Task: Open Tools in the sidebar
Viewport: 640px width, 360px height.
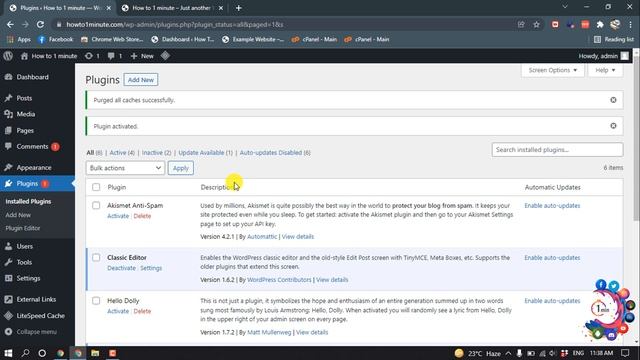Action: click(24, 262)
